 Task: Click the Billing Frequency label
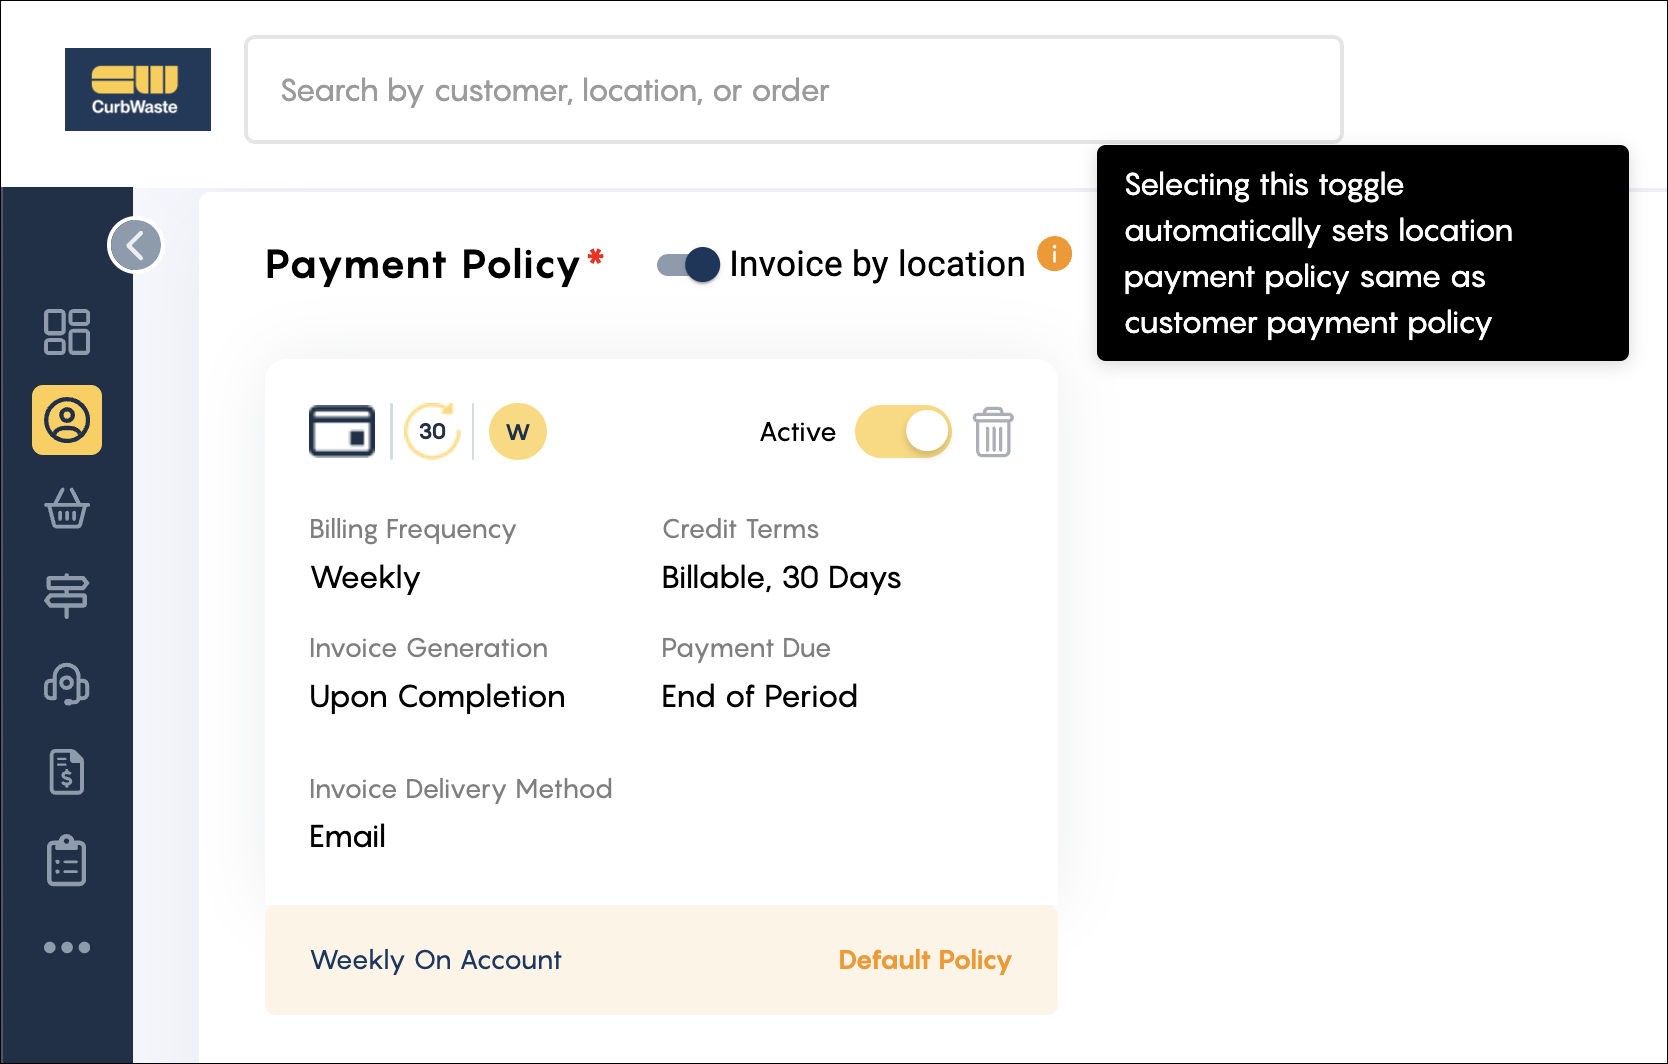pos(412,529)
